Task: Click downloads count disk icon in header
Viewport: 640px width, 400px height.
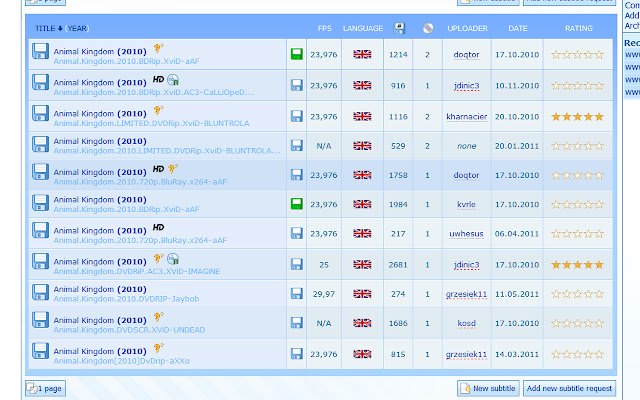Action: (x=399, y=28)
